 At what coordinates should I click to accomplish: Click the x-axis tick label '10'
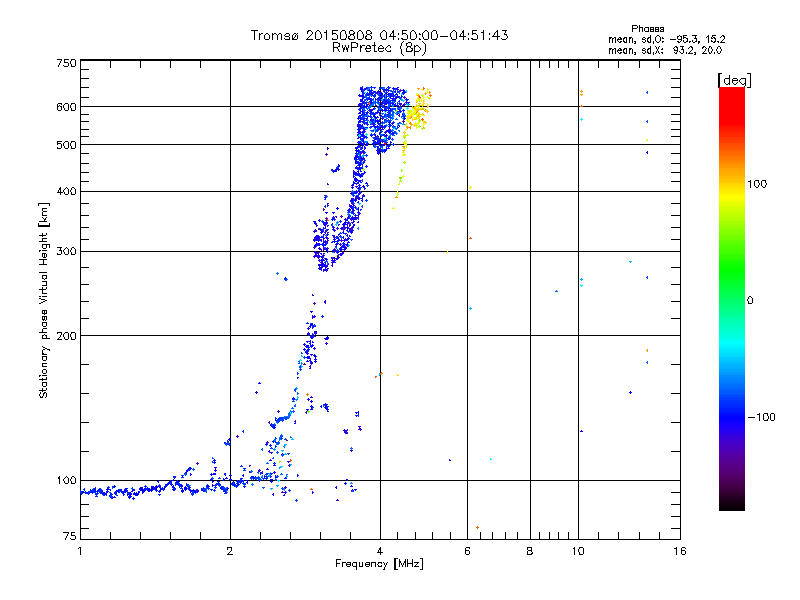point(578,551)
